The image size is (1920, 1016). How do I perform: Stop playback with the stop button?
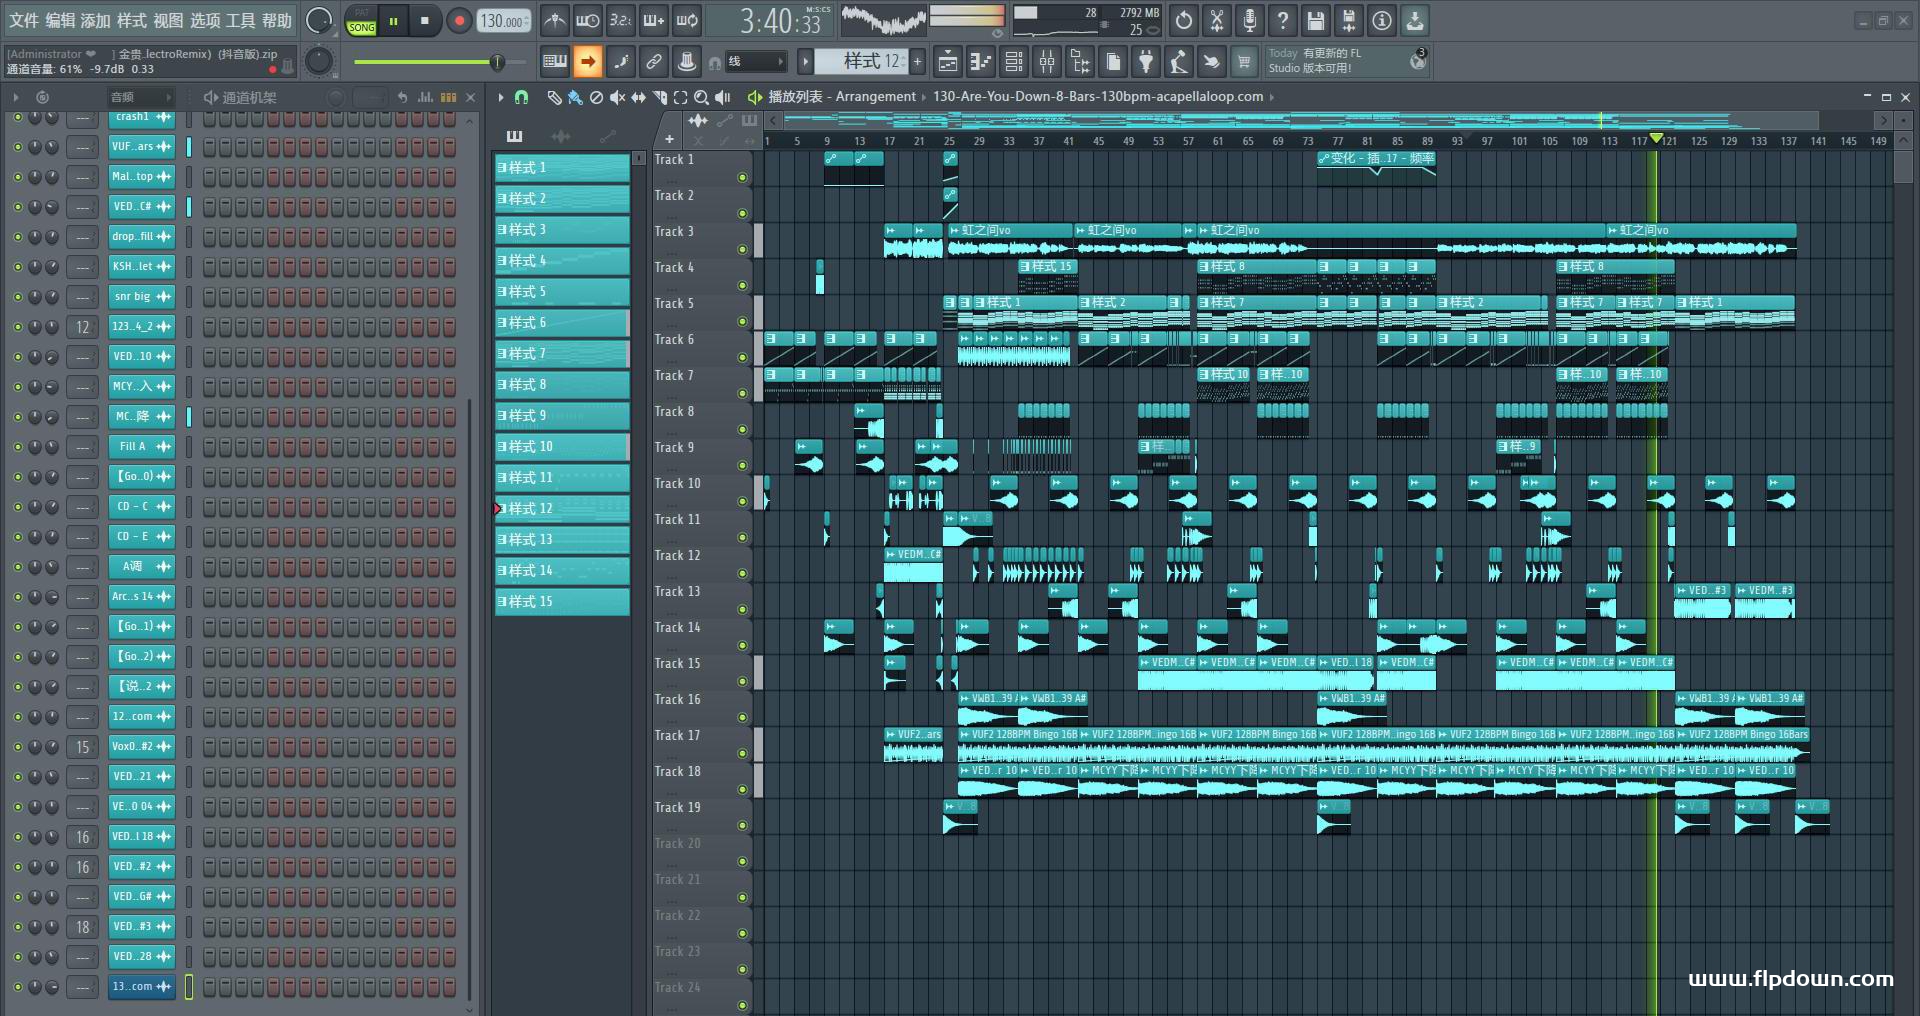pos(425,21)
